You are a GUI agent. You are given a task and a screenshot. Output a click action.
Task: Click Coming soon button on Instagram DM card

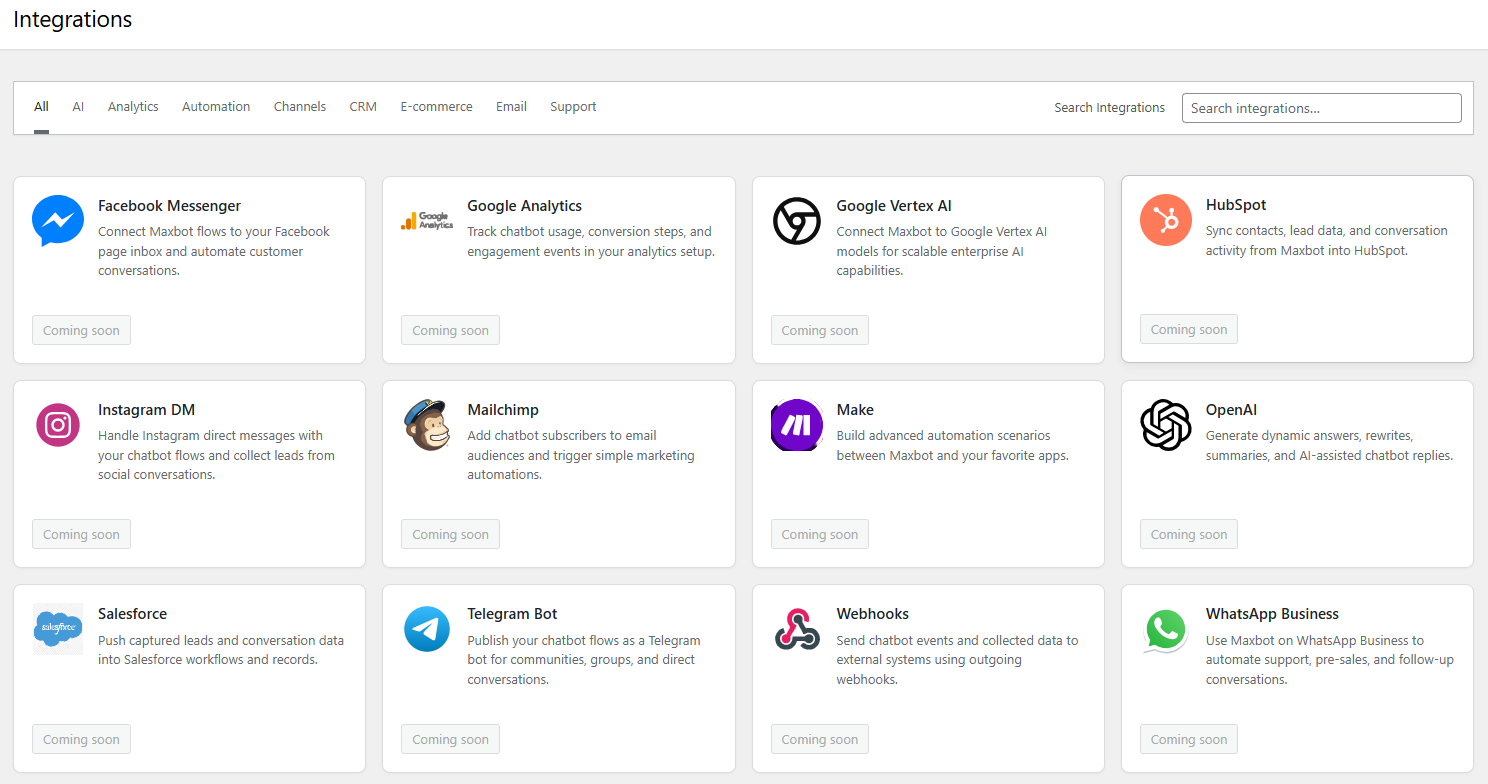tap(81, 535)
